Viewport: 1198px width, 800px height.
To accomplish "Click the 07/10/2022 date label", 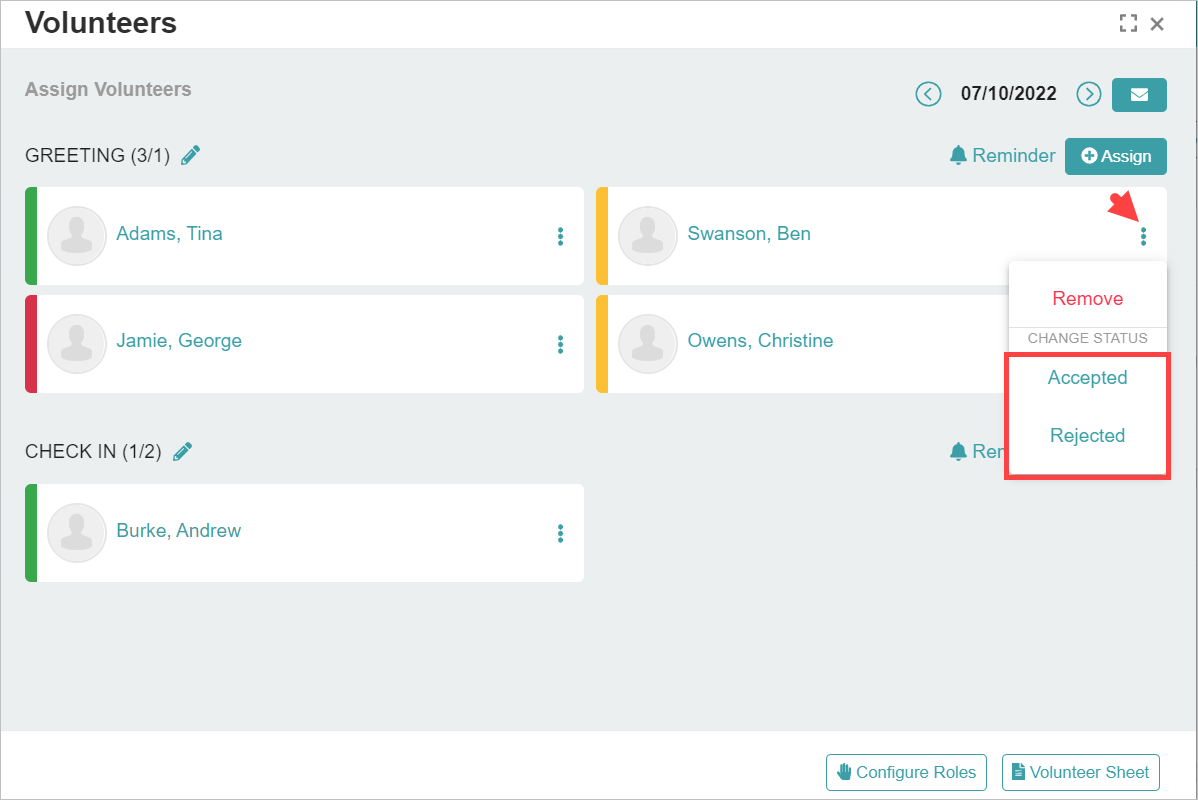I will [1008, 94].
